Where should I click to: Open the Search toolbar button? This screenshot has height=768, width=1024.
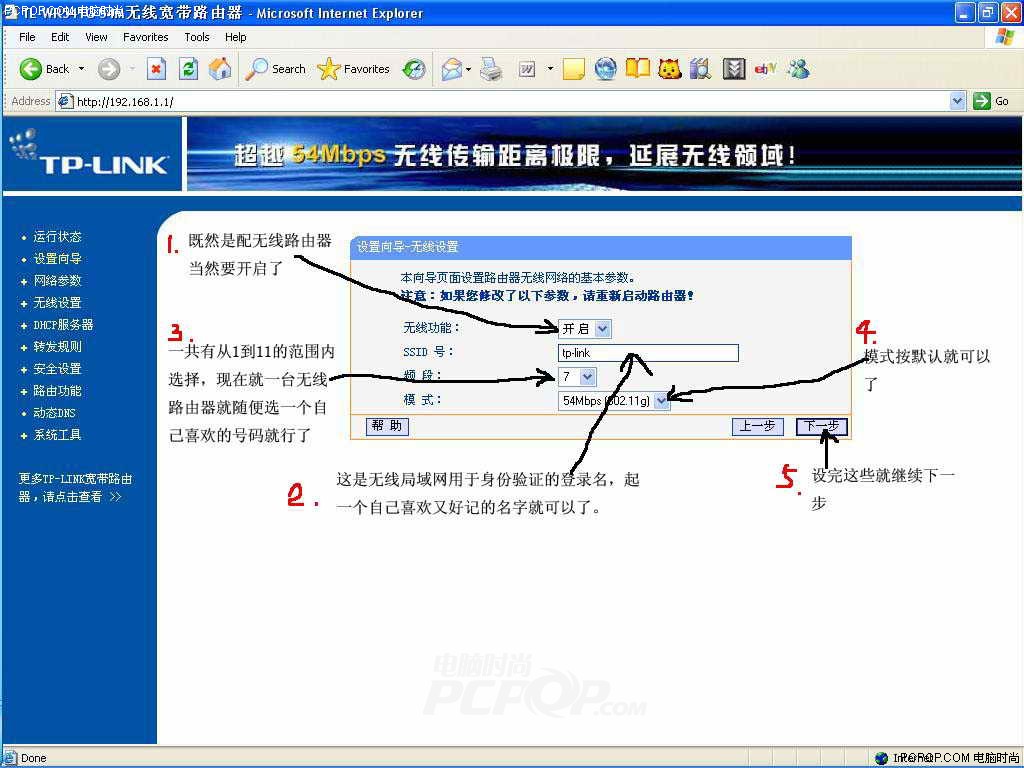tap(275, 69)
